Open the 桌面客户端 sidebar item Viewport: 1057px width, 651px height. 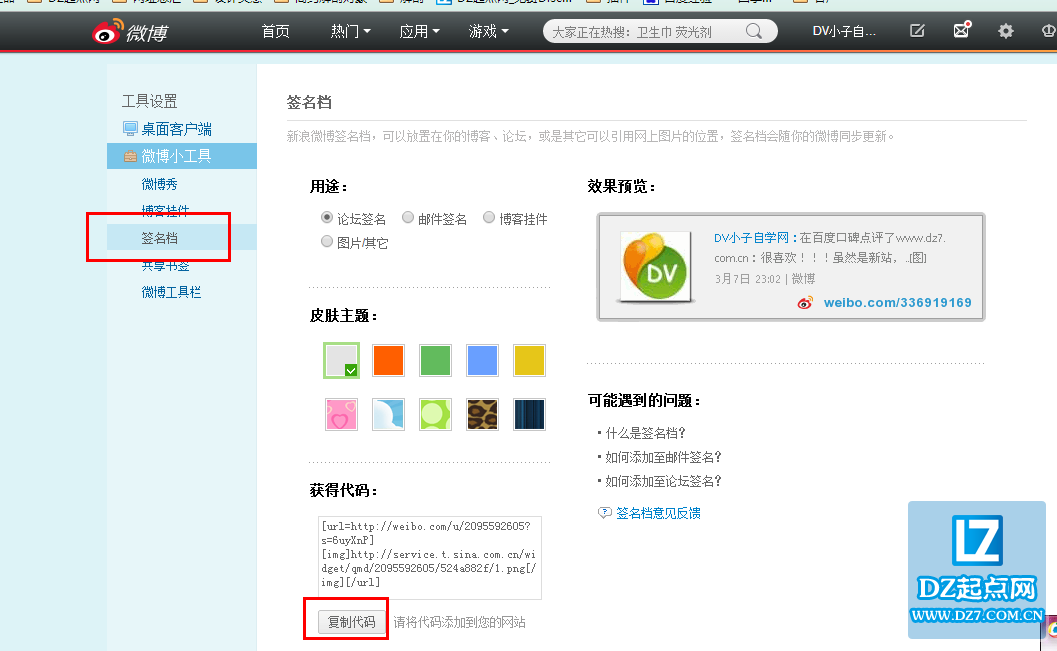[x=177, y=129]
